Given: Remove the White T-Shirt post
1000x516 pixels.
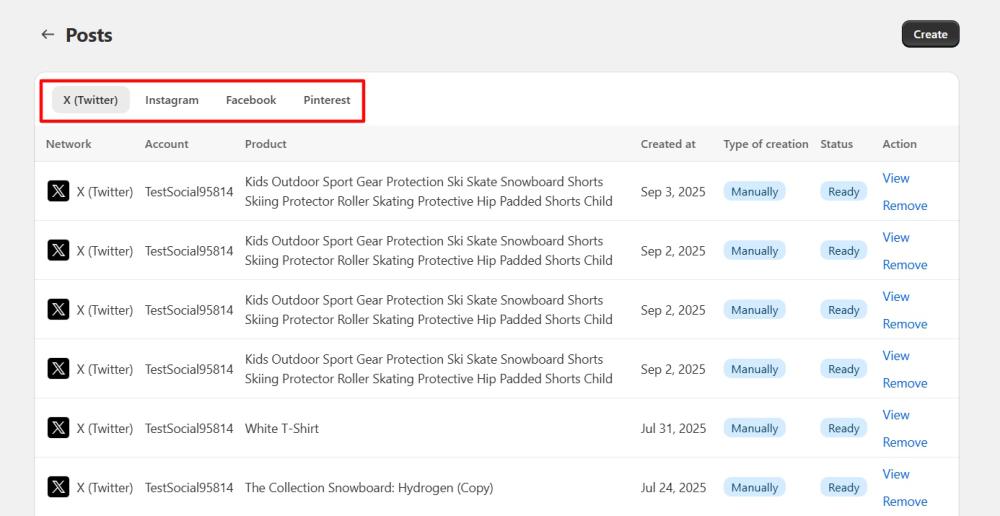Looking at the screenshot, I should (904, 442).
